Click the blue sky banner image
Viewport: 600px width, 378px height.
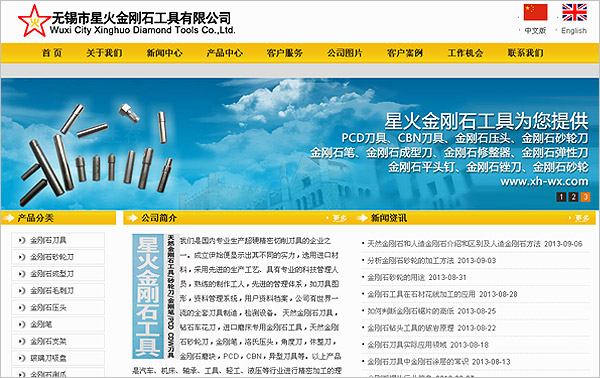point(300,144)
